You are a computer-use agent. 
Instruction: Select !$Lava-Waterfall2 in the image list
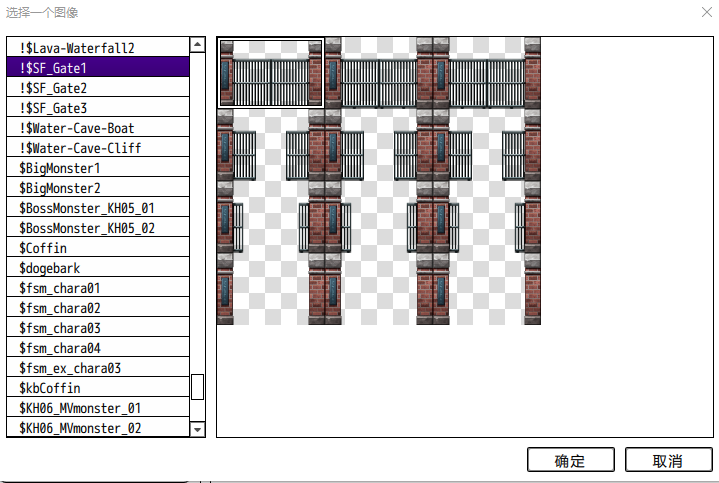click(x=98, y=47)
